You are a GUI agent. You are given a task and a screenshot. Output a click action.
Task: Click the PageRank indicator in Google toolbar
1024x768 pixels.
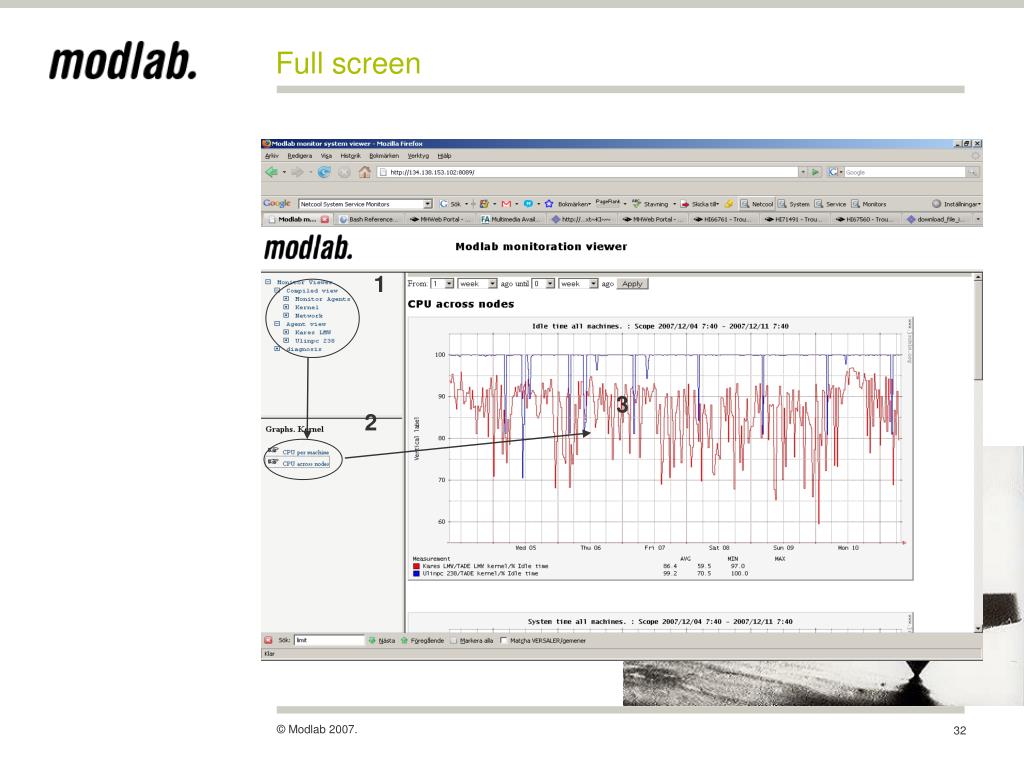[607, 203]
